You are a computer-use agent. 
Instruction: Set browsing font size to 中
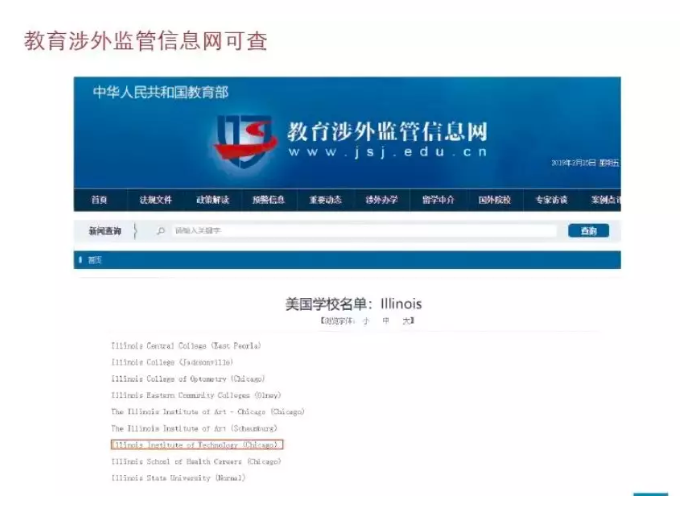point(386,321)
